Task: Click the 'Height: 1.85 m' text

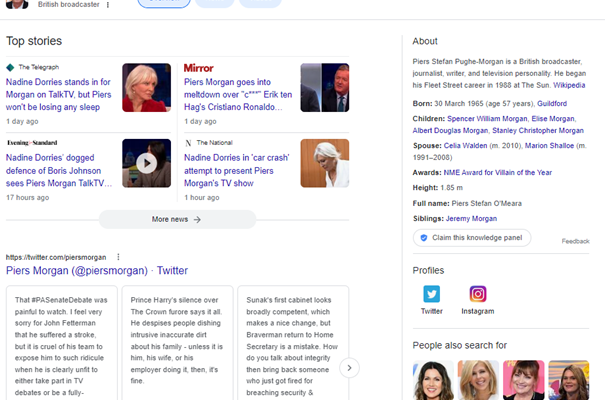Action: coord(438,188)
